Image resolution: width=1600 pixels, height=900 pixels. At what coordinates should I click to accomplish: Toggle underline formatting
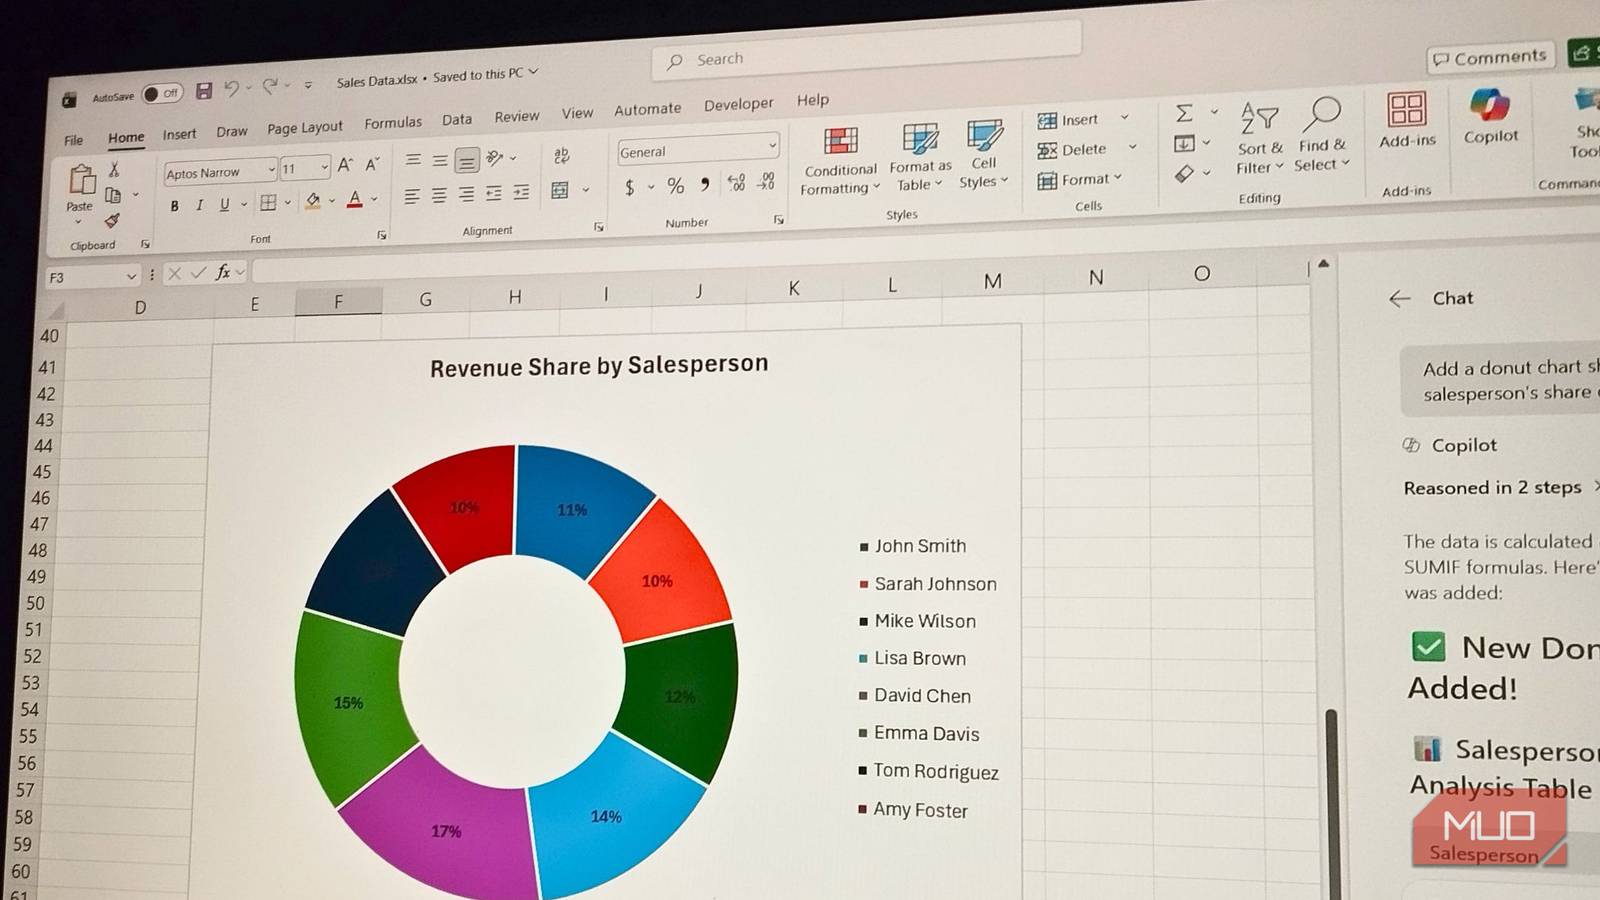(x=225, y=204)
